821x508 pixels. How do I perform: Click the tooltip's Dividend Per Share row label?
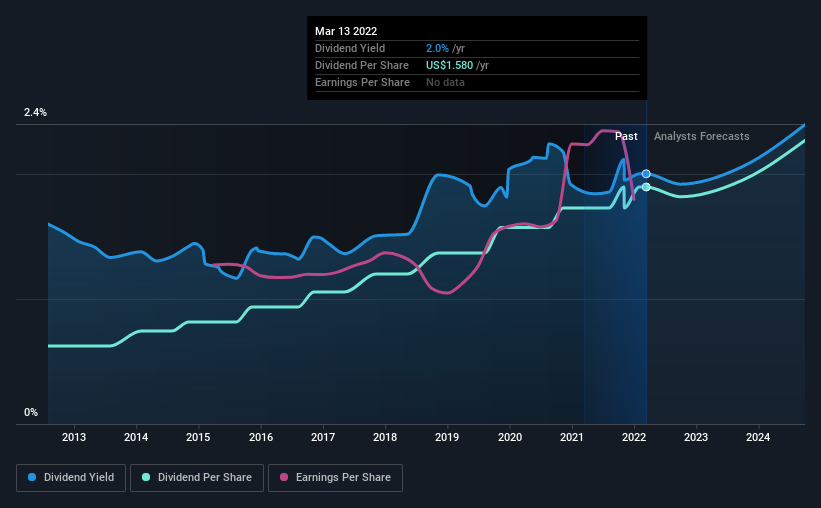362,65
